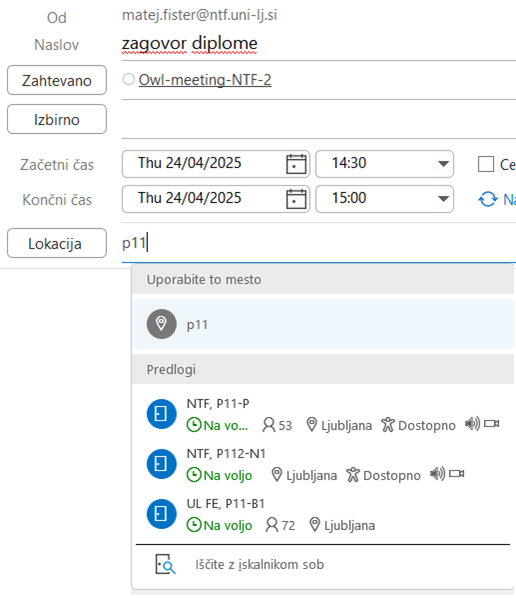Screen dimensions: 516x598
Task: Expand the 15:00 end time dropdown
Action: [x=443, y=199]
